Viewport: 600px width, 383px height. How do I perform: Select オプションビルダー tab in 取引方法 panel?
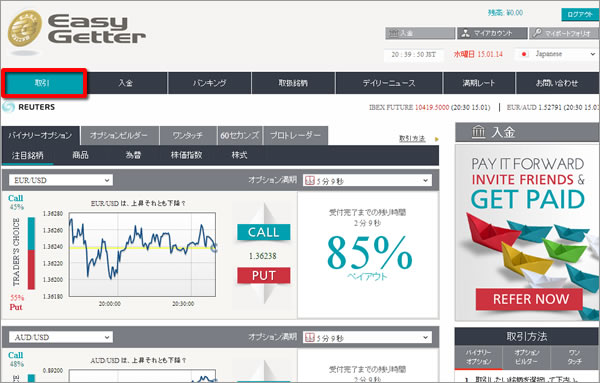527,357
